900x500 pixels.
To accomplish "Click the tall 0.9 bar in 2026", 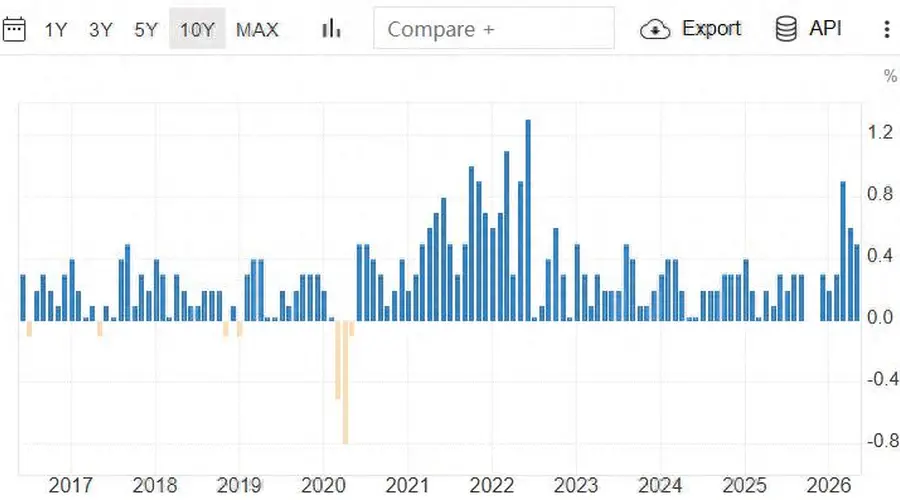I will coord(843,251).
